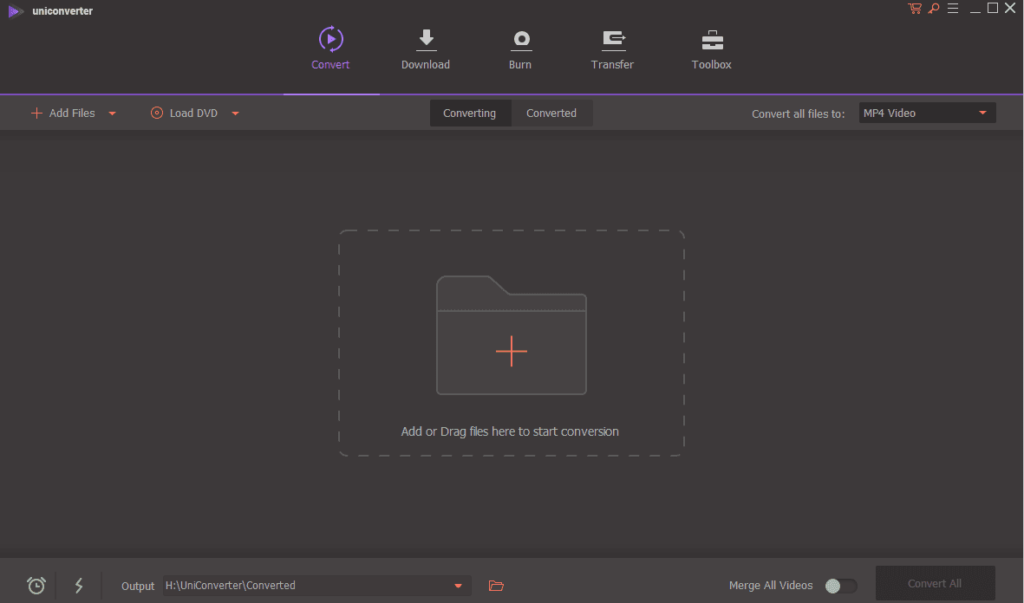Expand the output folder dropdown arrow

tap(458, 586)
